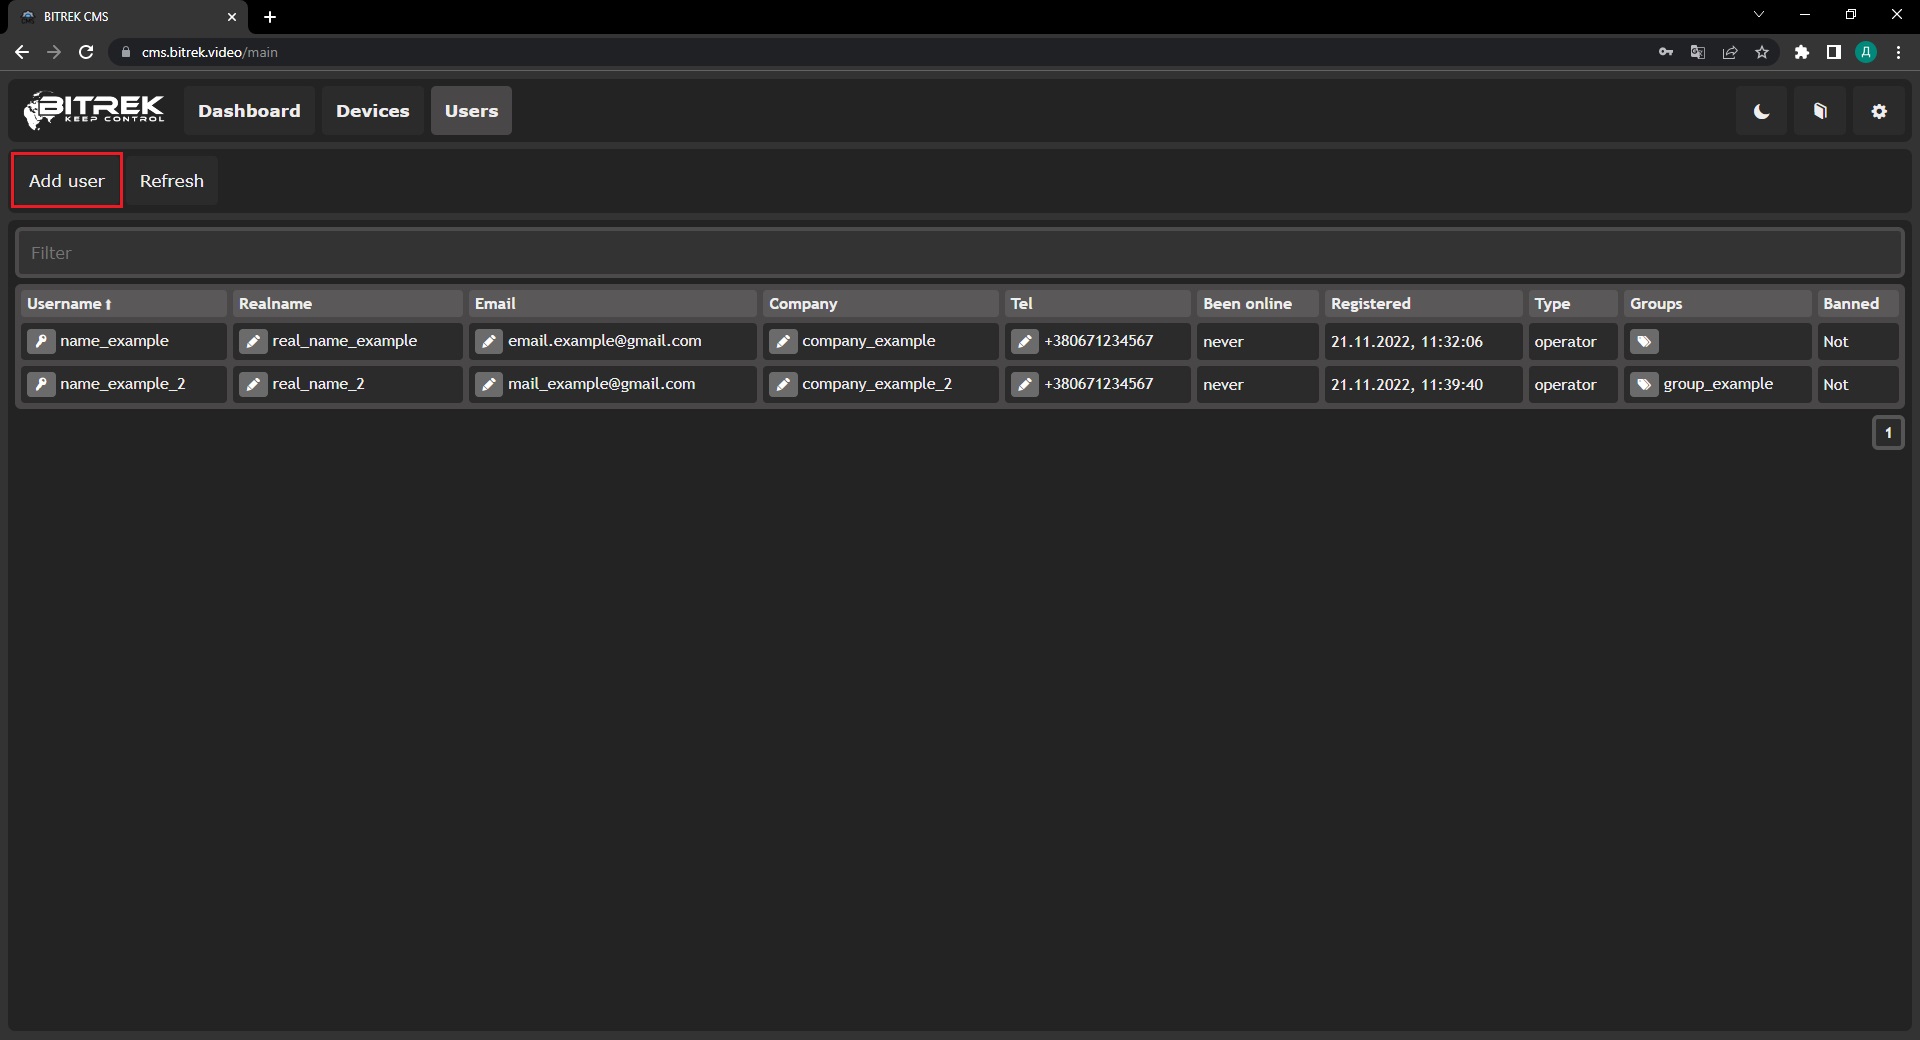Screen dimensions: 1920x1040
Task: Click edit pencil beside real_name_2
Action: pyautogui.click(x=254, y=384)
